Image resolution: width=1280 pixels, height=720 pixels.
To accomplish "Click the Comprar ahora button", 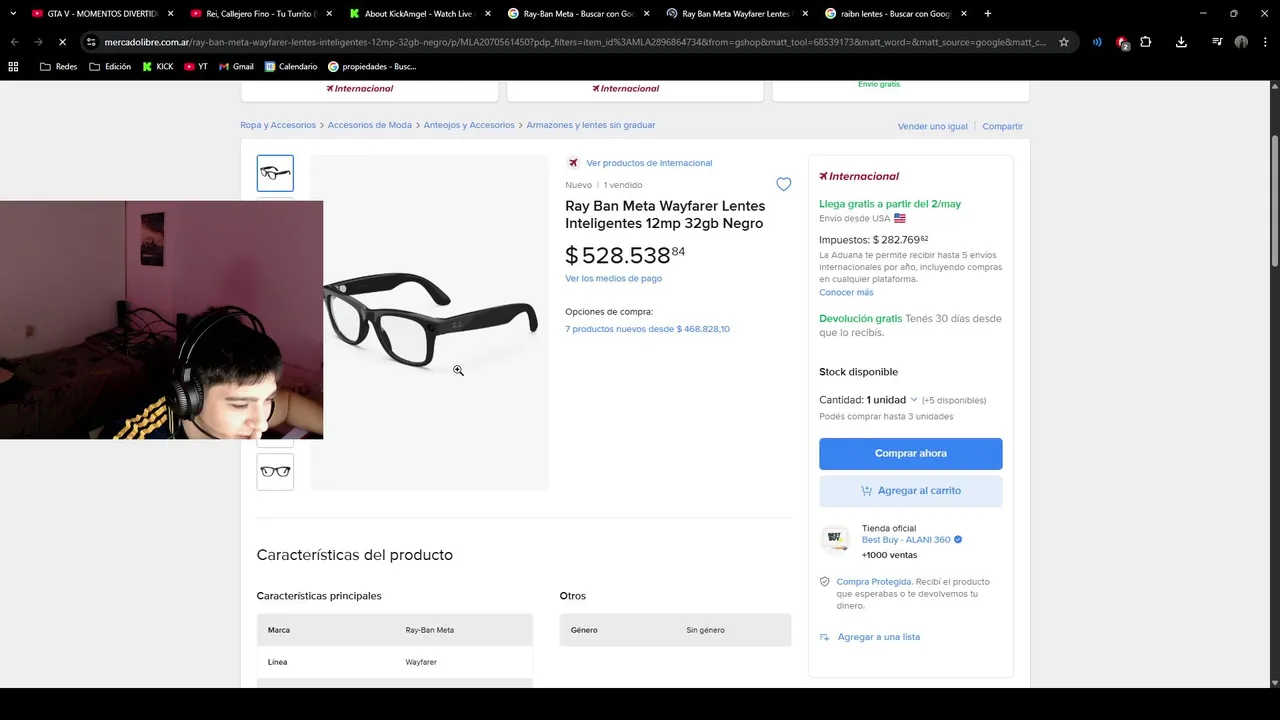I will (911, 453).
